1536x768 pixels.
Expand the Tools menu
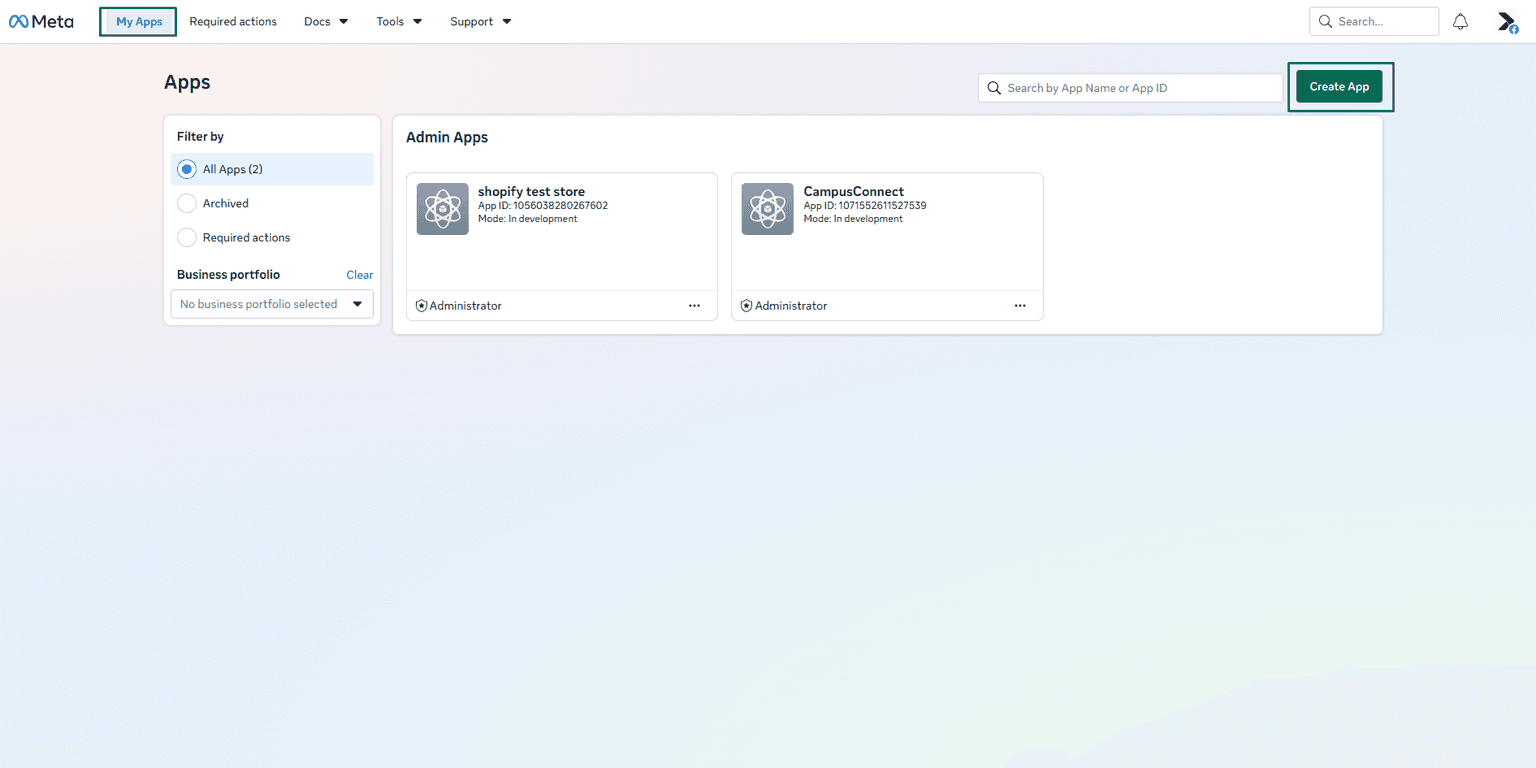399,21
